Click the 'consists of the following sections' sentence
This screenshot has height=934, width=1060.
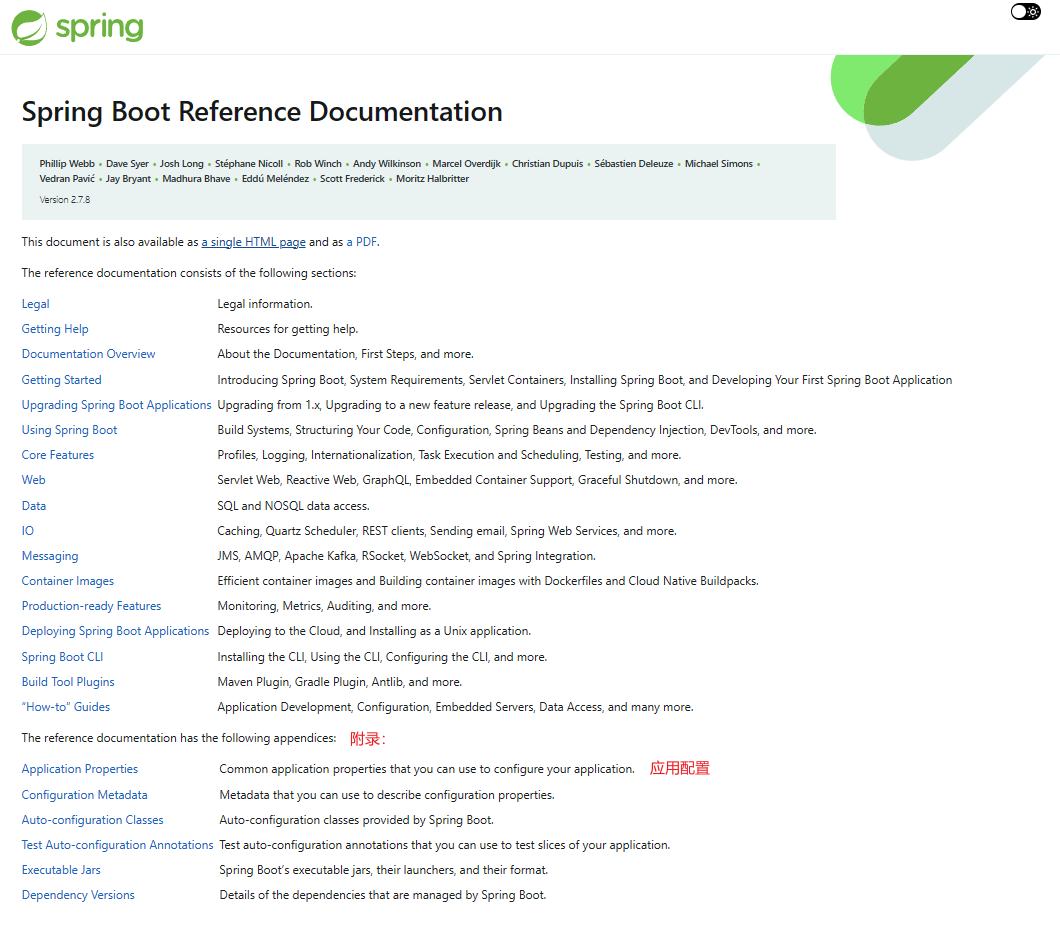click(x=189, y=273)
